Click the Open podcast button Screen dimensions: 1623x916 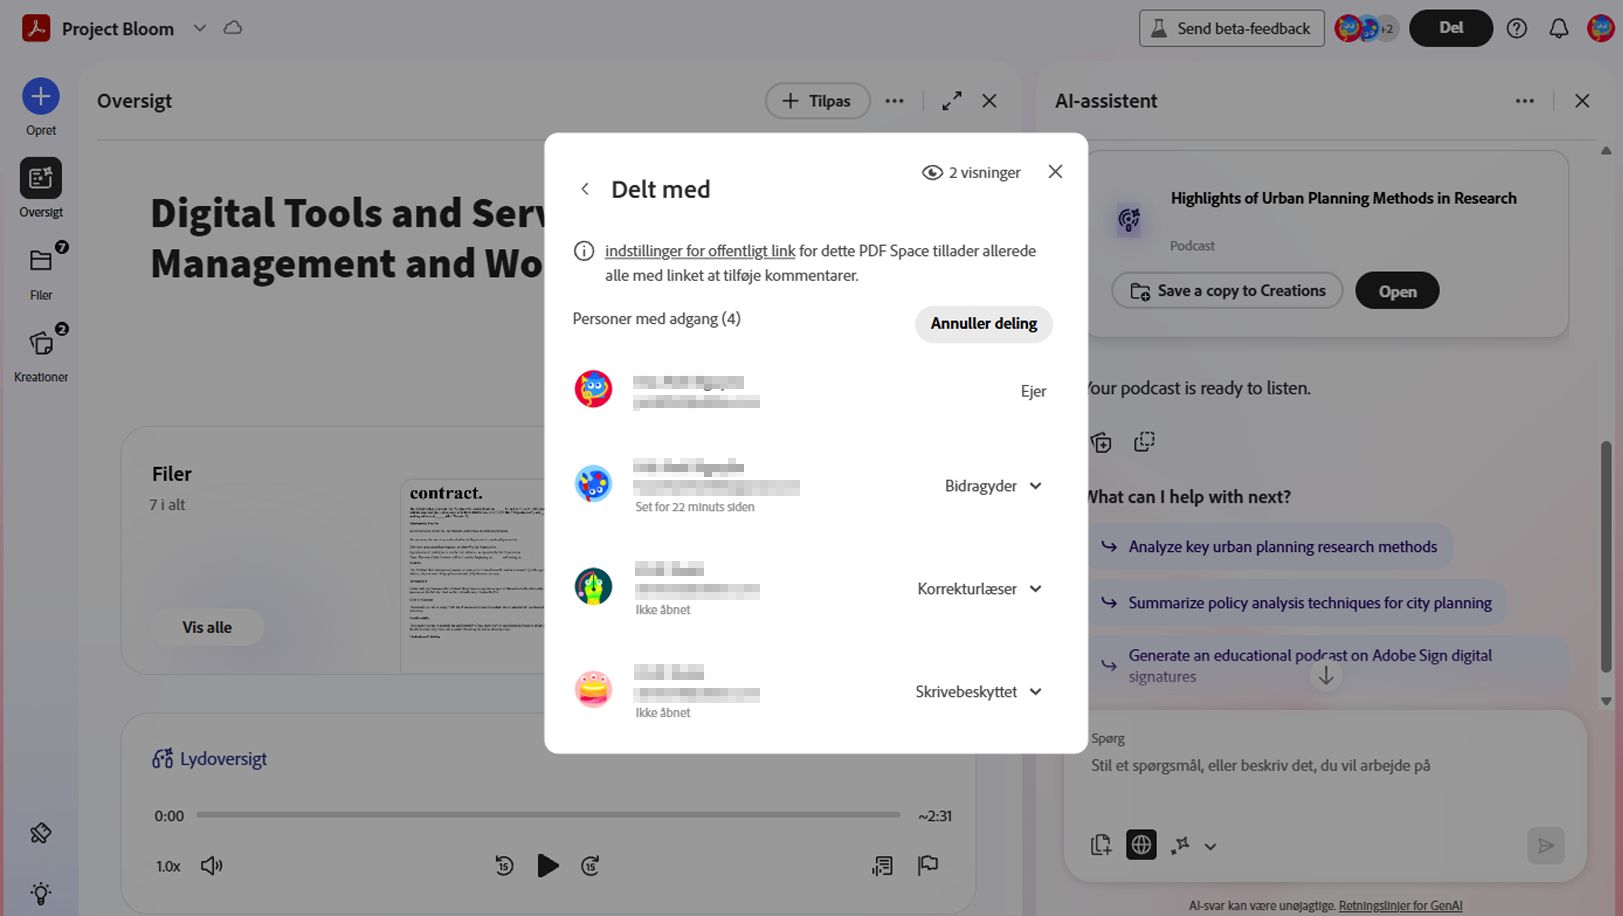(1397, 291)
